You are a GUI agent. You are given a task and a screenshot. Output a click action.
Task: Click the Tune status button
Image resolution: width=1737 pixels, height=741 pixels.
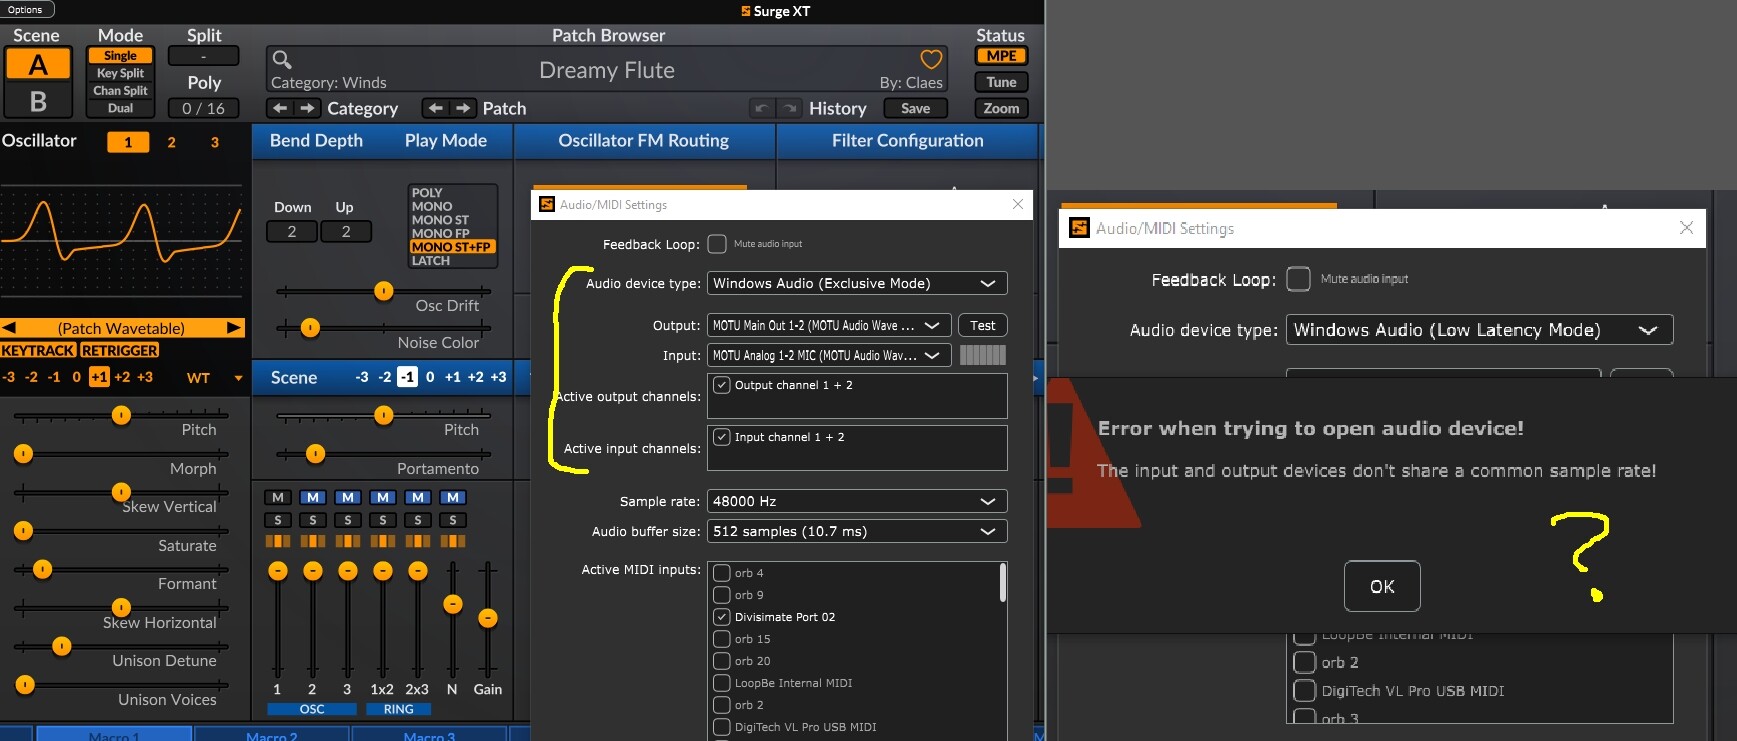[x=1001, y=82]
